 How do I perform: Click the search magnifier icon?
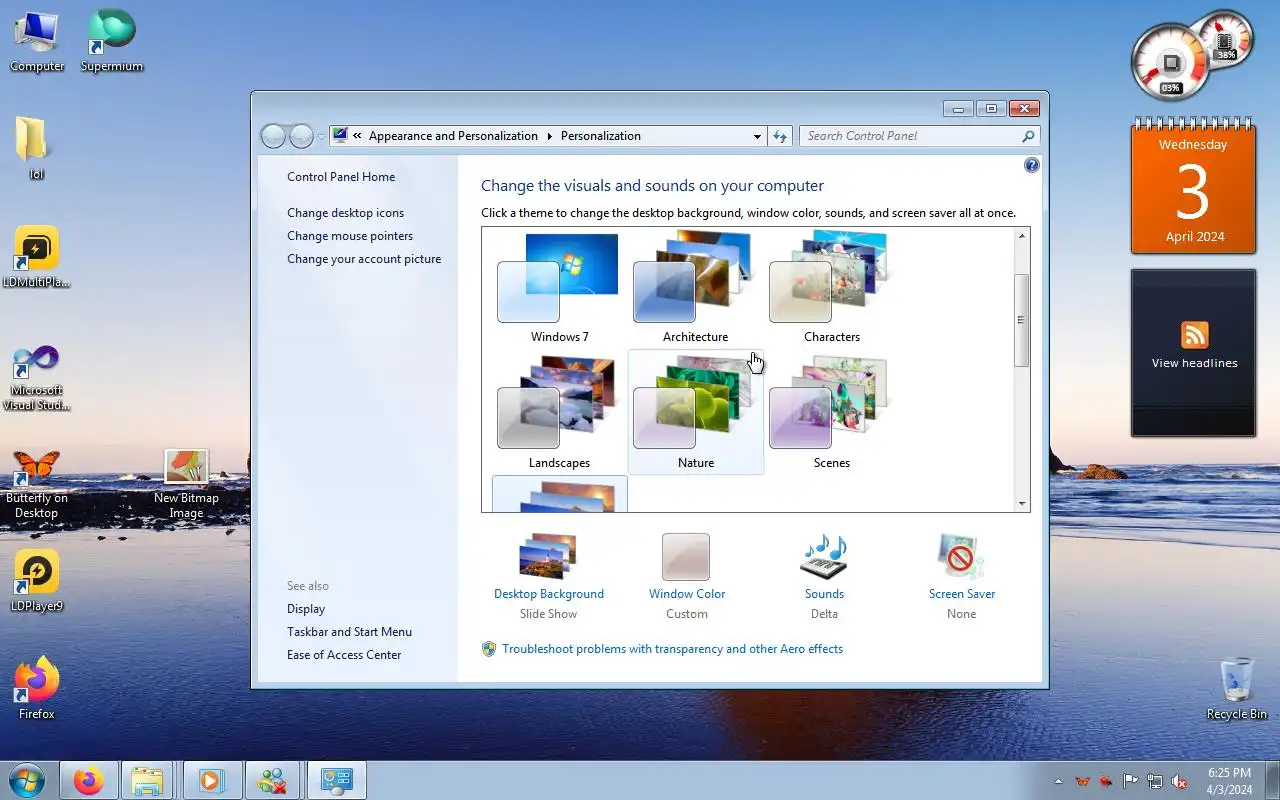(1028, 136)
